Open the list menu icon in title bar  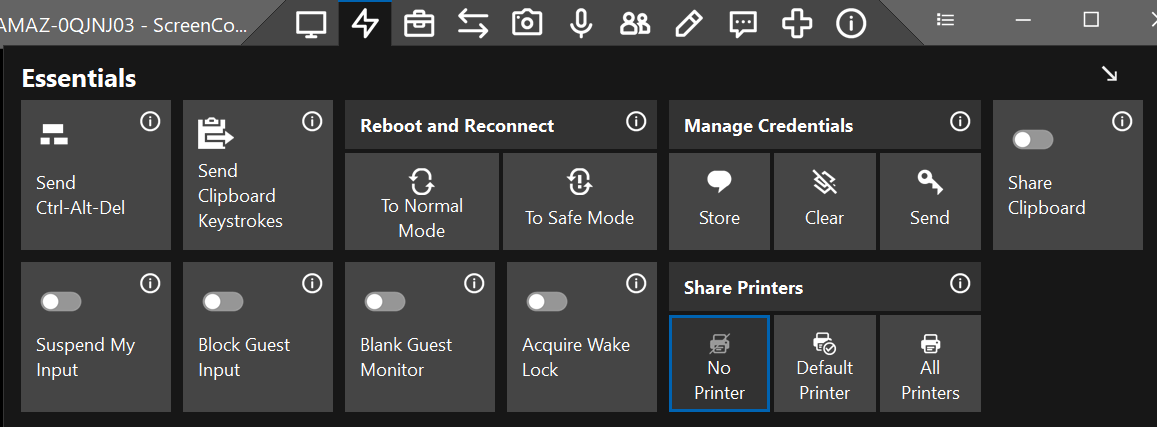click(946, 20)
